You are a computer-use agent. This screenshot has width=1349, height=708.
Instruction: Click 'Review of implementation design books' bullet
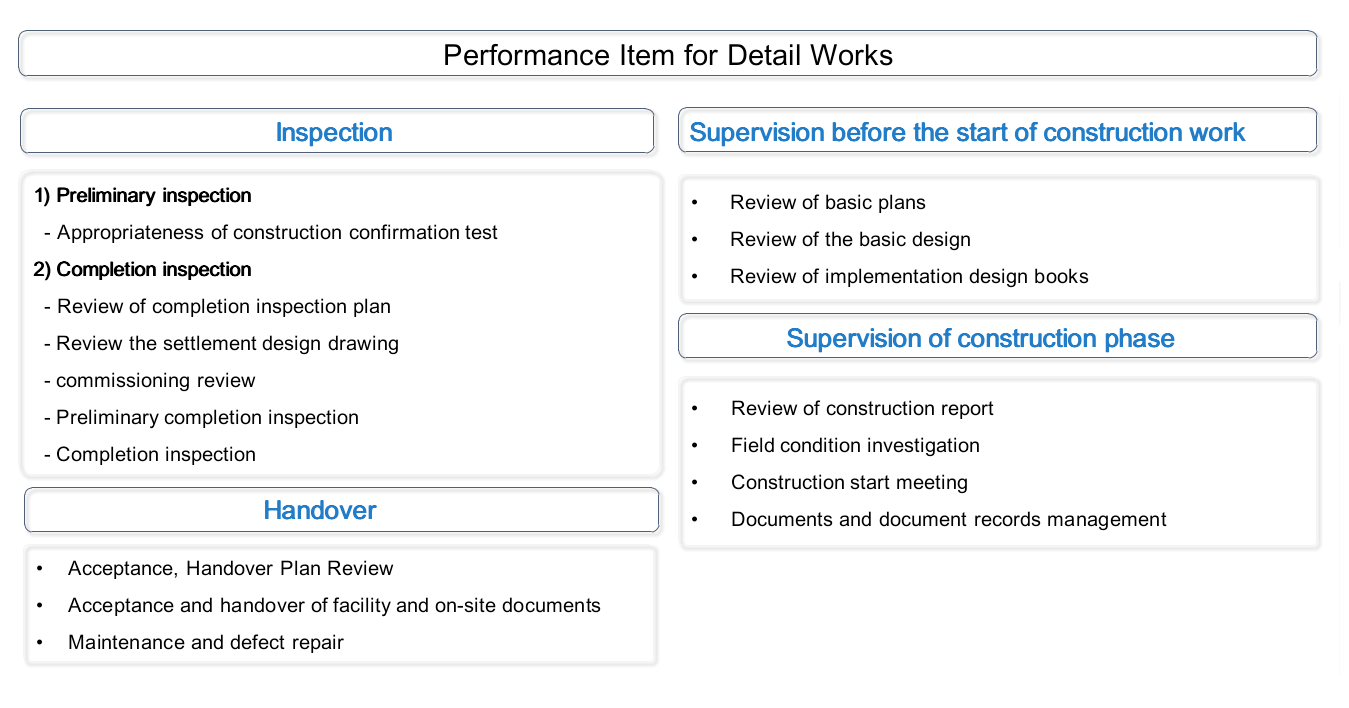[909, 276]
